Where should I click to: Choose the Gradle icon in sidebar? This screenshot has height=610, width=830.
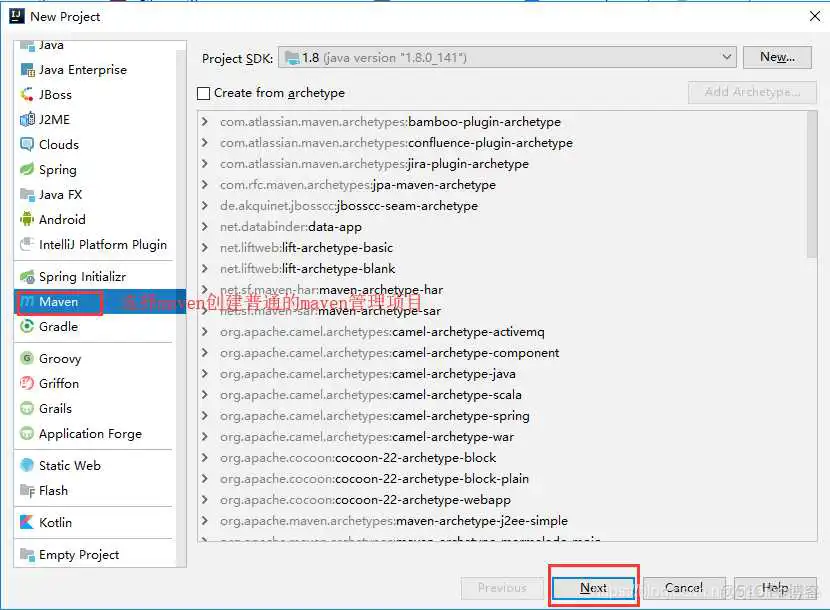coord(28,327)
